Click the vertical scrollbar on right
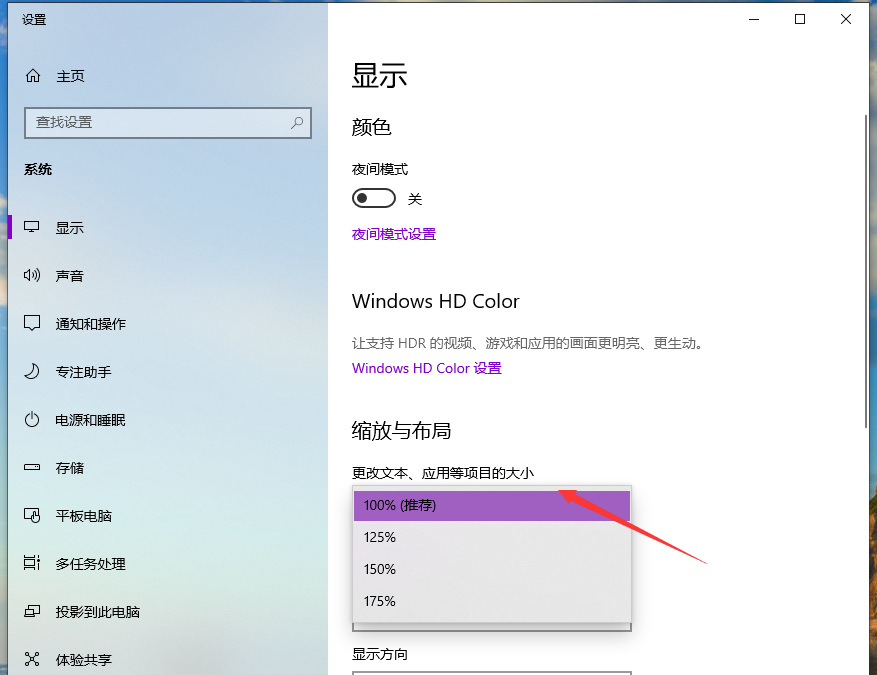Viewport: 877px width, 675px height. pyautogui.click(x=866, y=270)
